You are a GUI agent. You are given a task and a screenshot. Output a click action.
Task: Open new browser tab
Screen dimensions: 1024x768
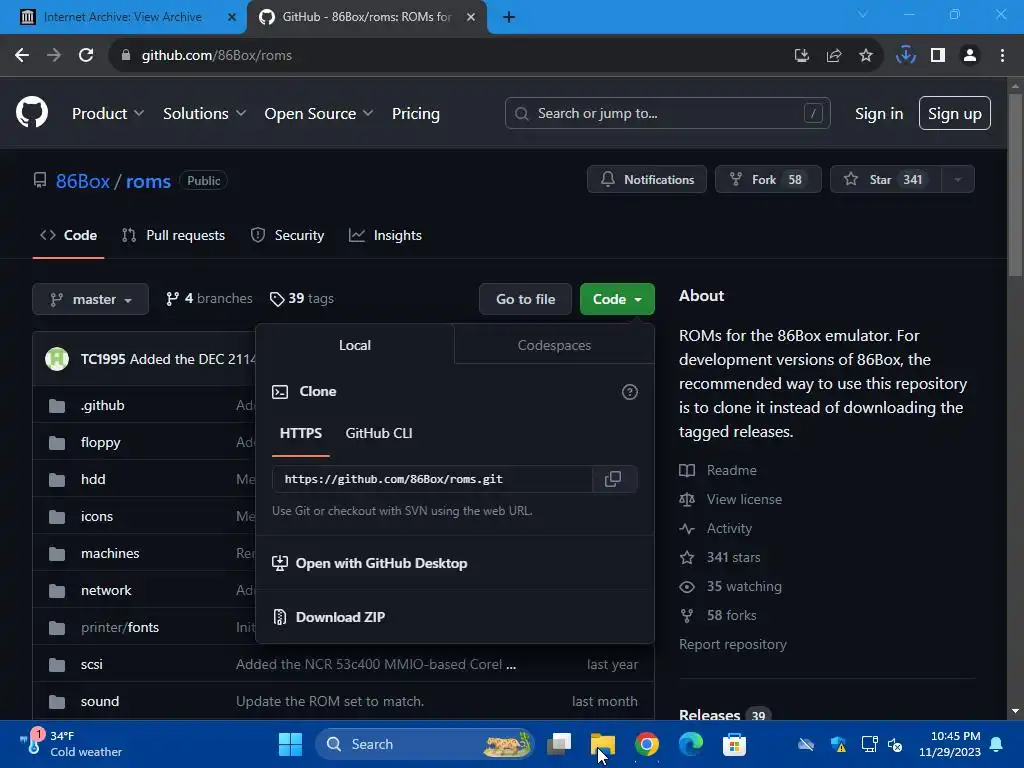click(509, 17)
